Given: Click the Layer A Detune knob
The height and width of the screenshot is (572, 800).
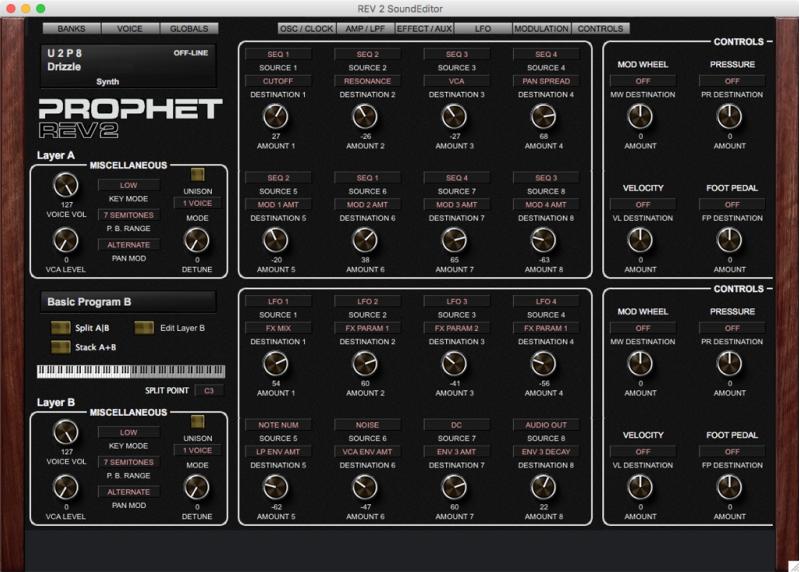Looking at the screenshot, I should tap(197, 240).
